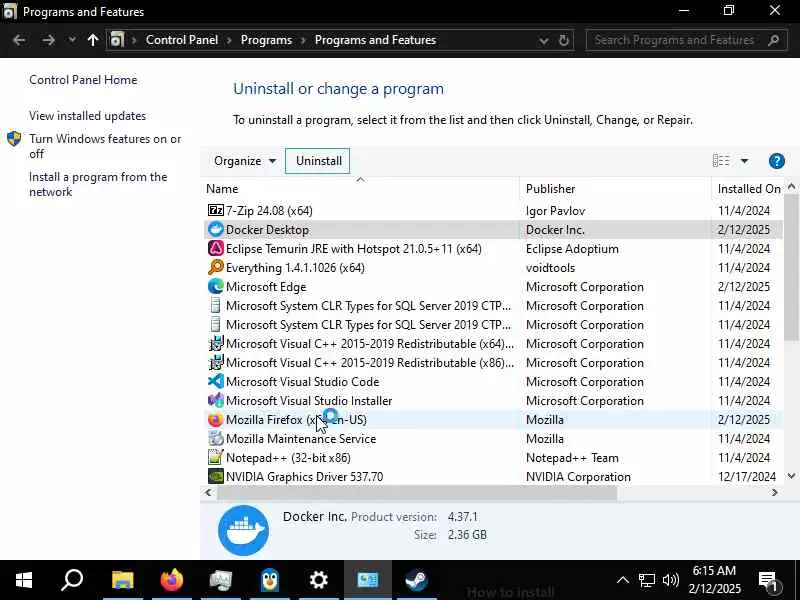Open view options dropdown arrow
Screen dimensions: 800x600
pyautogui.click(x=744, y=161)
